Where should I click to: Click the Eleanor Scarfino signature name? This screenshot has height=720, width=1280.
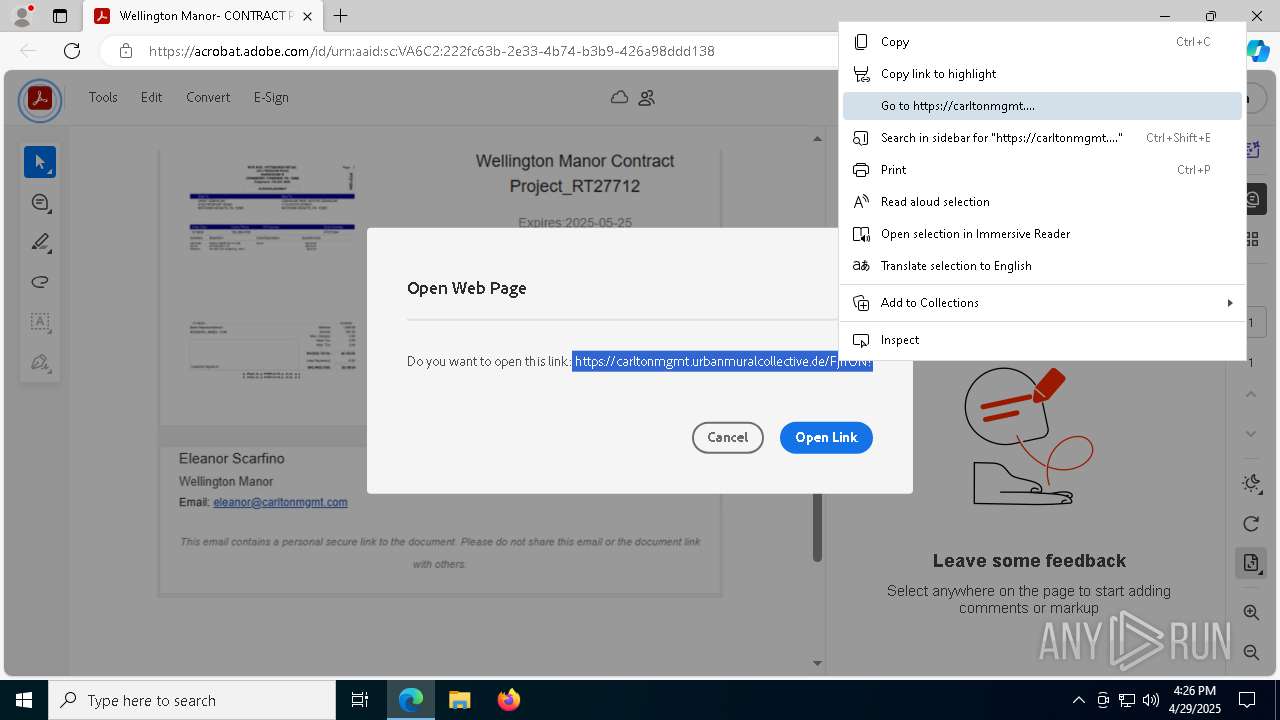(x=232, y=458)
